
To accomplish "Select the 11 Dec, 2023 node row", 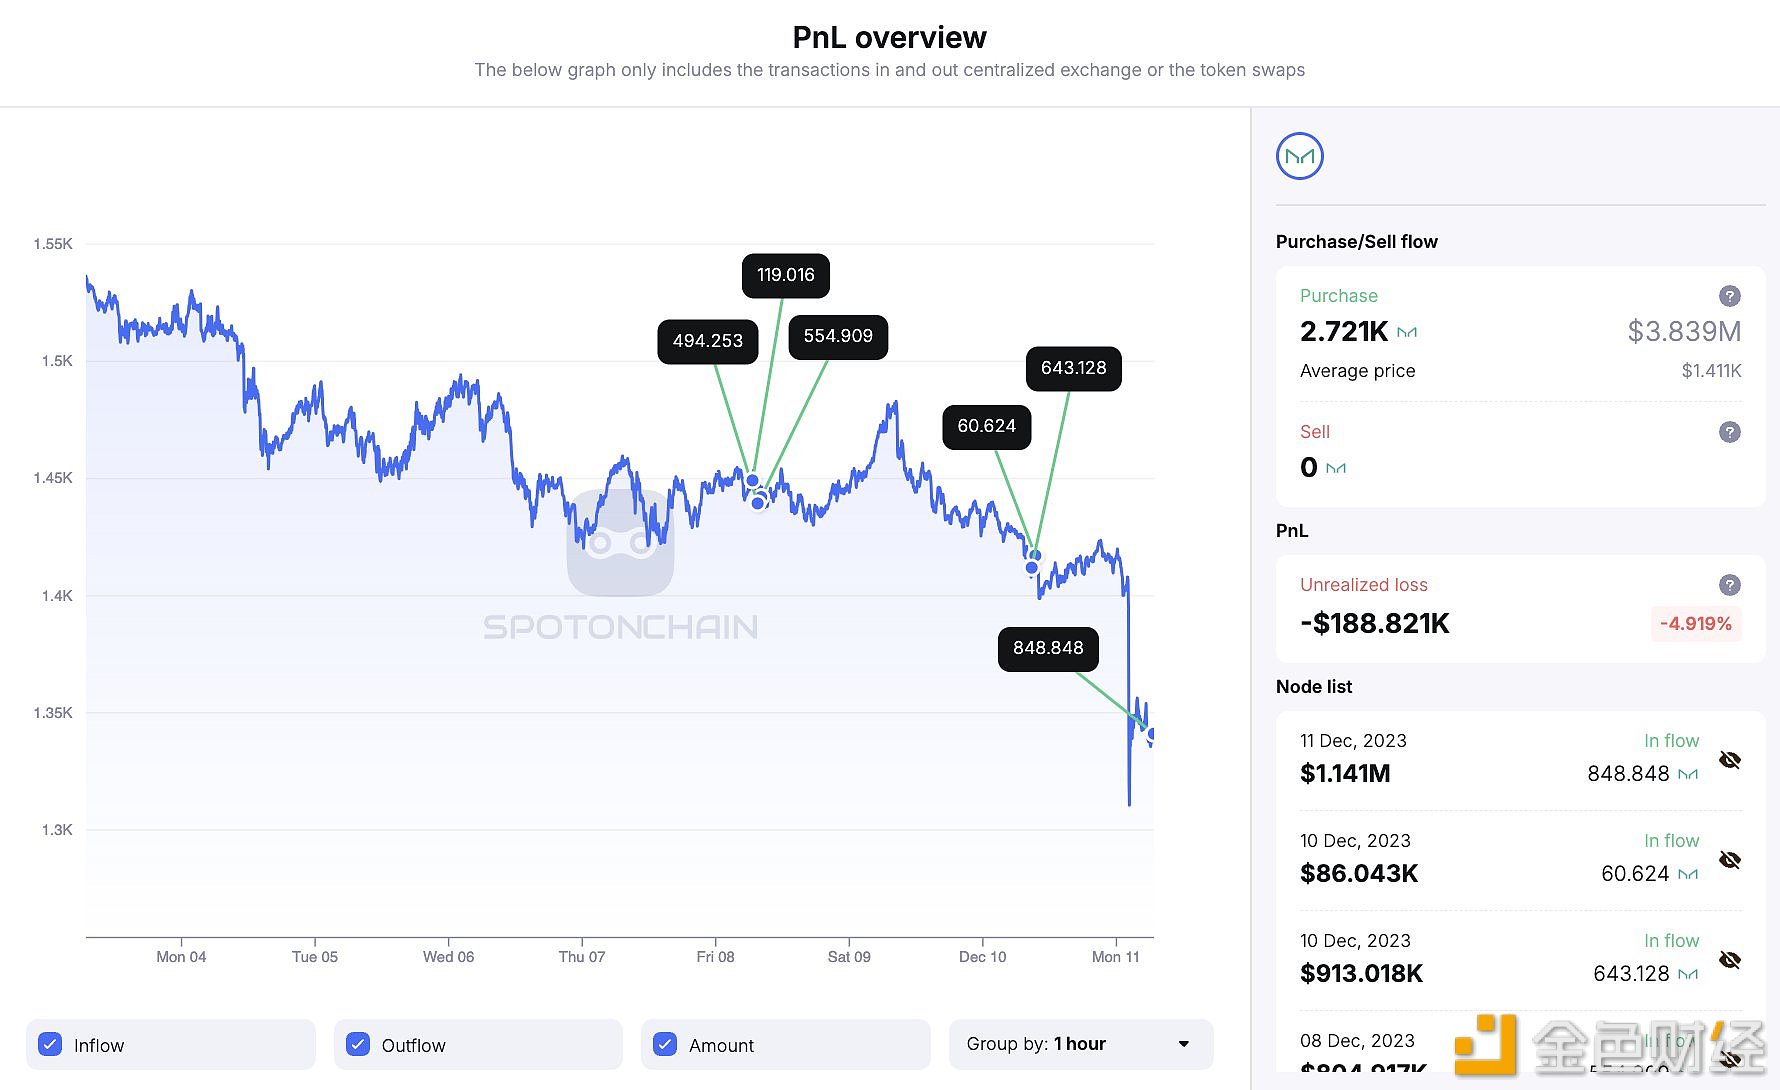I will tap(1520, 760).
